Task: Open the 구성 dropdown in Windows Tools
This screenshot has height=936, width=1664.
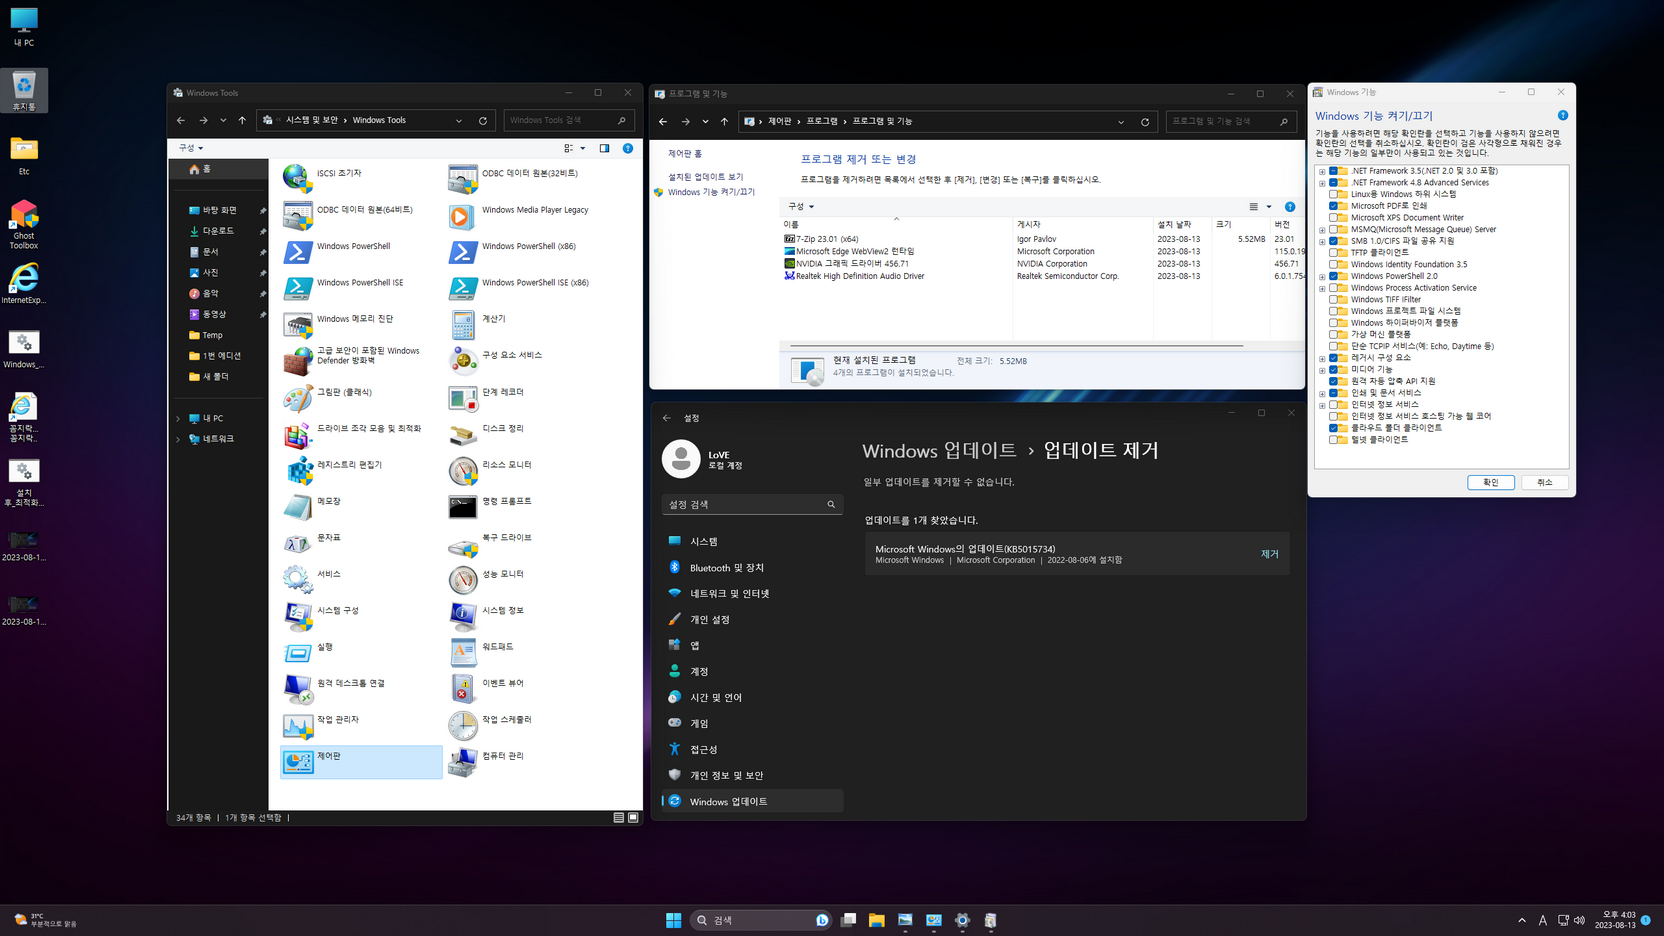Action: [x=191, y=148]
